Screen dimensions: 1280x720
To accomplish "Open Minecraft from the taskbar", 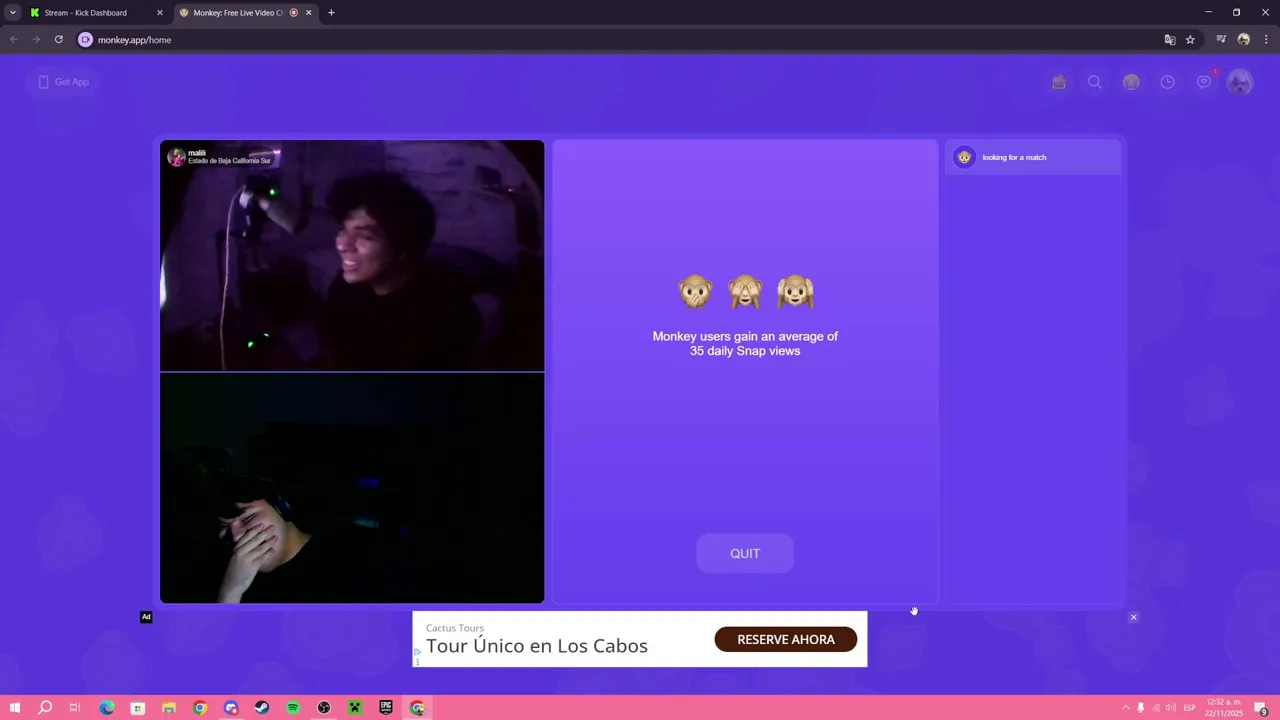I will click(x=355, y=708).
